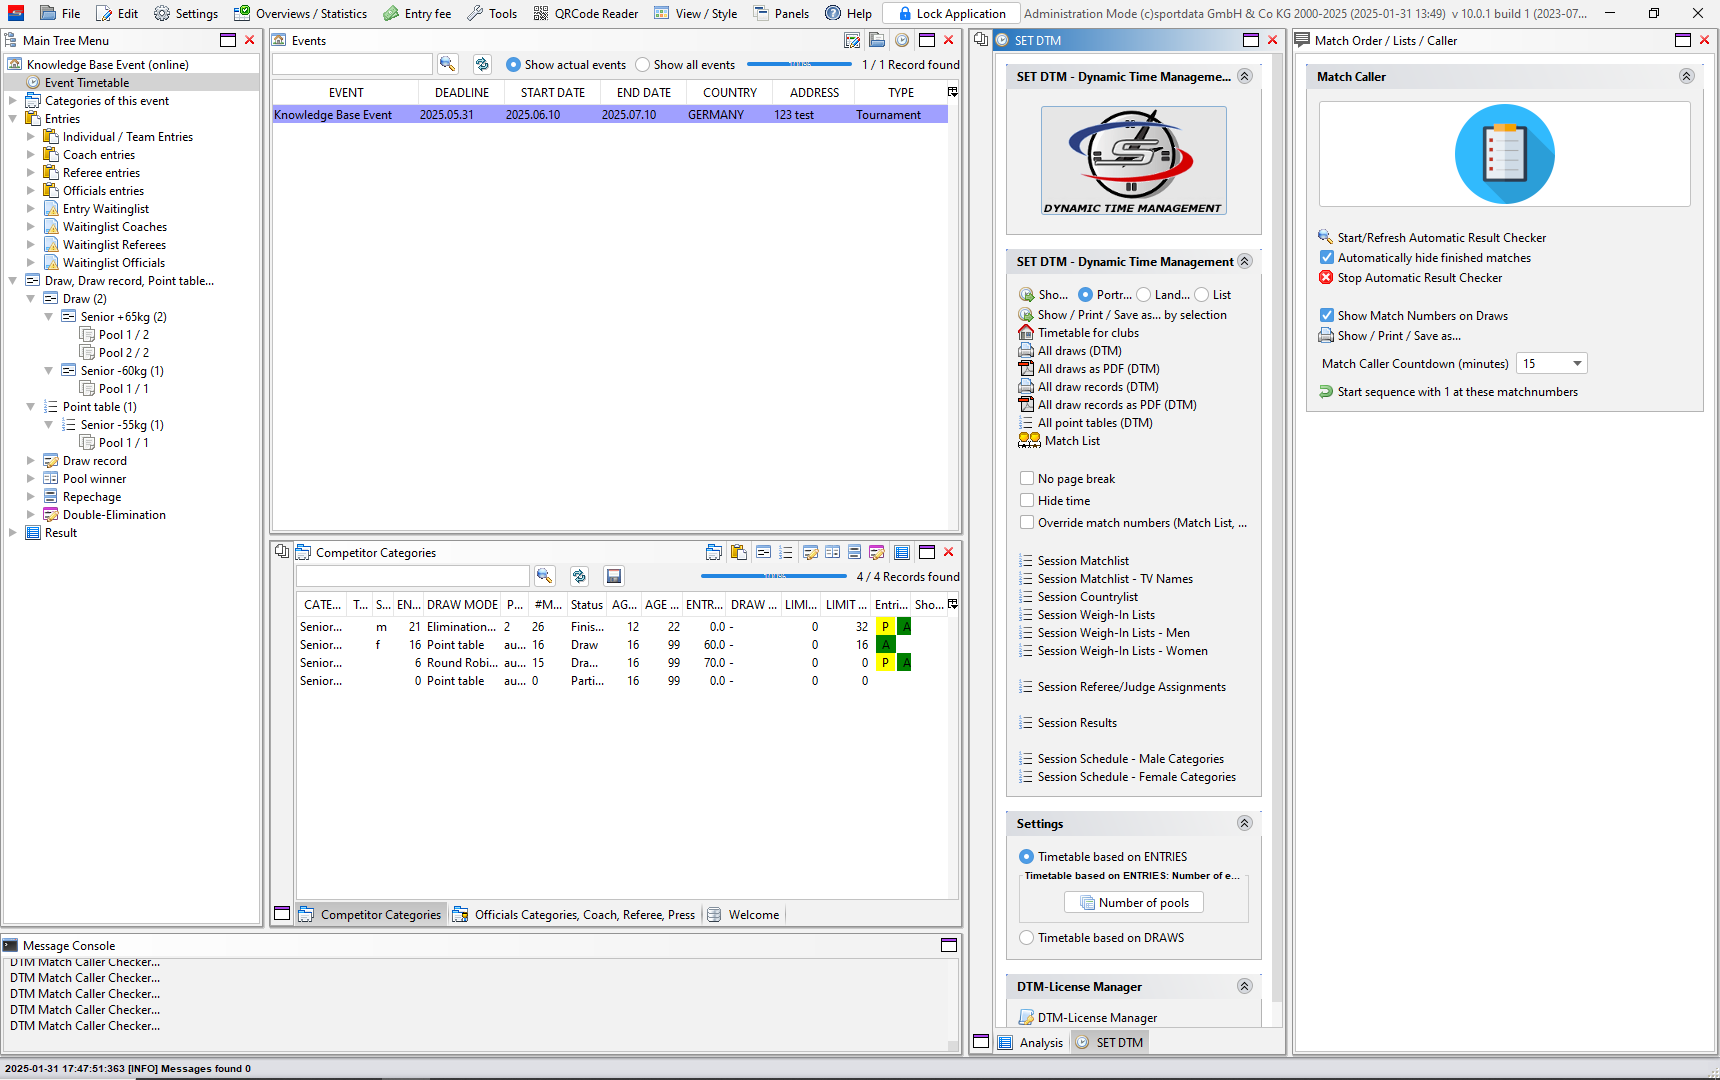Screen dimensions: 1720x1080
Task: Toggle Automatically hide finished matches
Action: (1327, 257)
